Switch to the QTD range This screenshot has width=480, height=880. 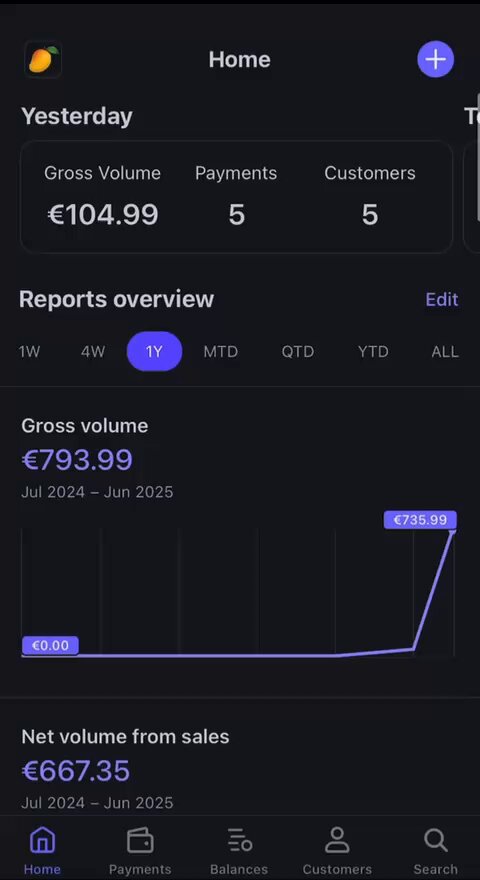298,351
